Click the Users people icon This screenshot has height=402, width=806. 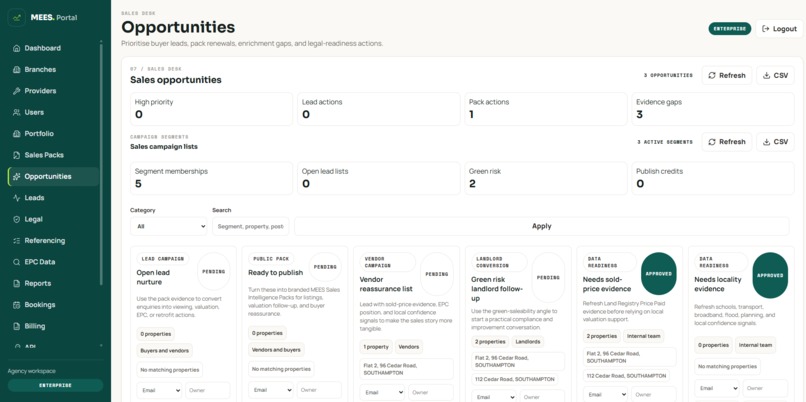click(16, 113)
